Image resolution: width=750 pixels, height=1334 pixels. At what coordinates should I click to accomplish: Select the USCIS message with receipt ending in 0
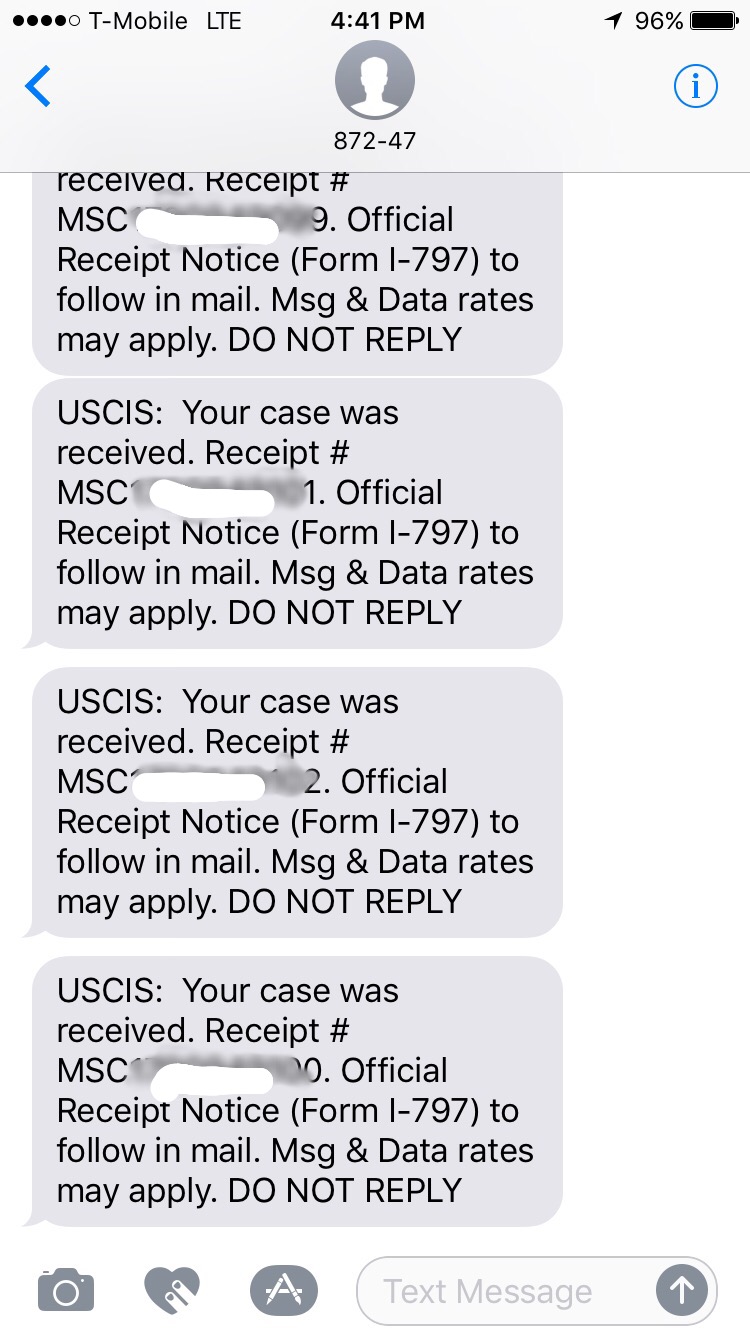(297, 1091)
